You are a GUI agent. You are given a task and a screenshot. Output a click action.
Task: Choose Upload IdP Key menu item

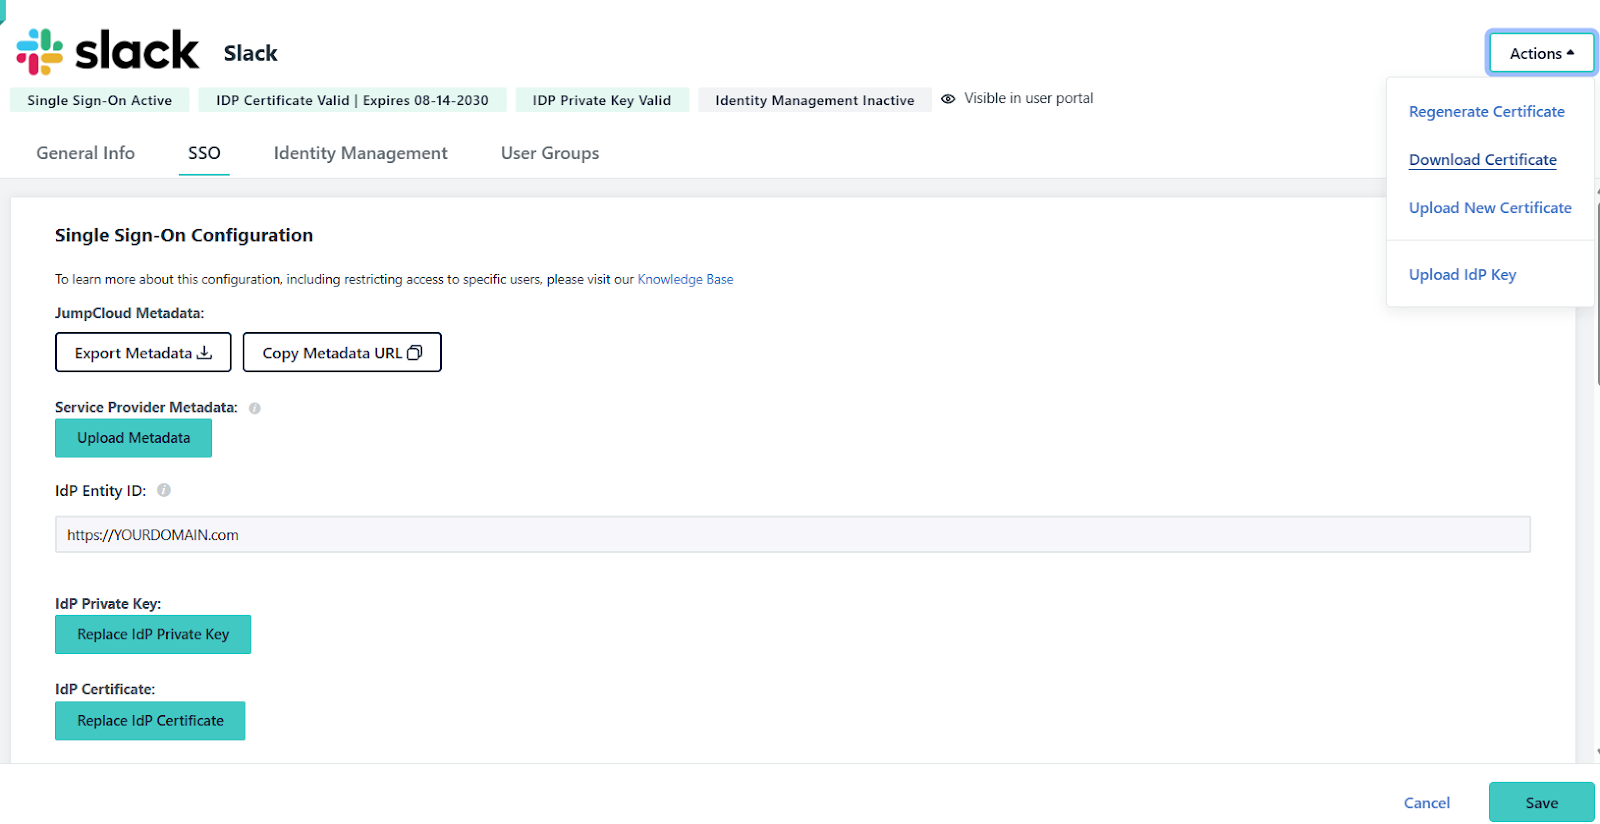click(x=1462, y=275)
